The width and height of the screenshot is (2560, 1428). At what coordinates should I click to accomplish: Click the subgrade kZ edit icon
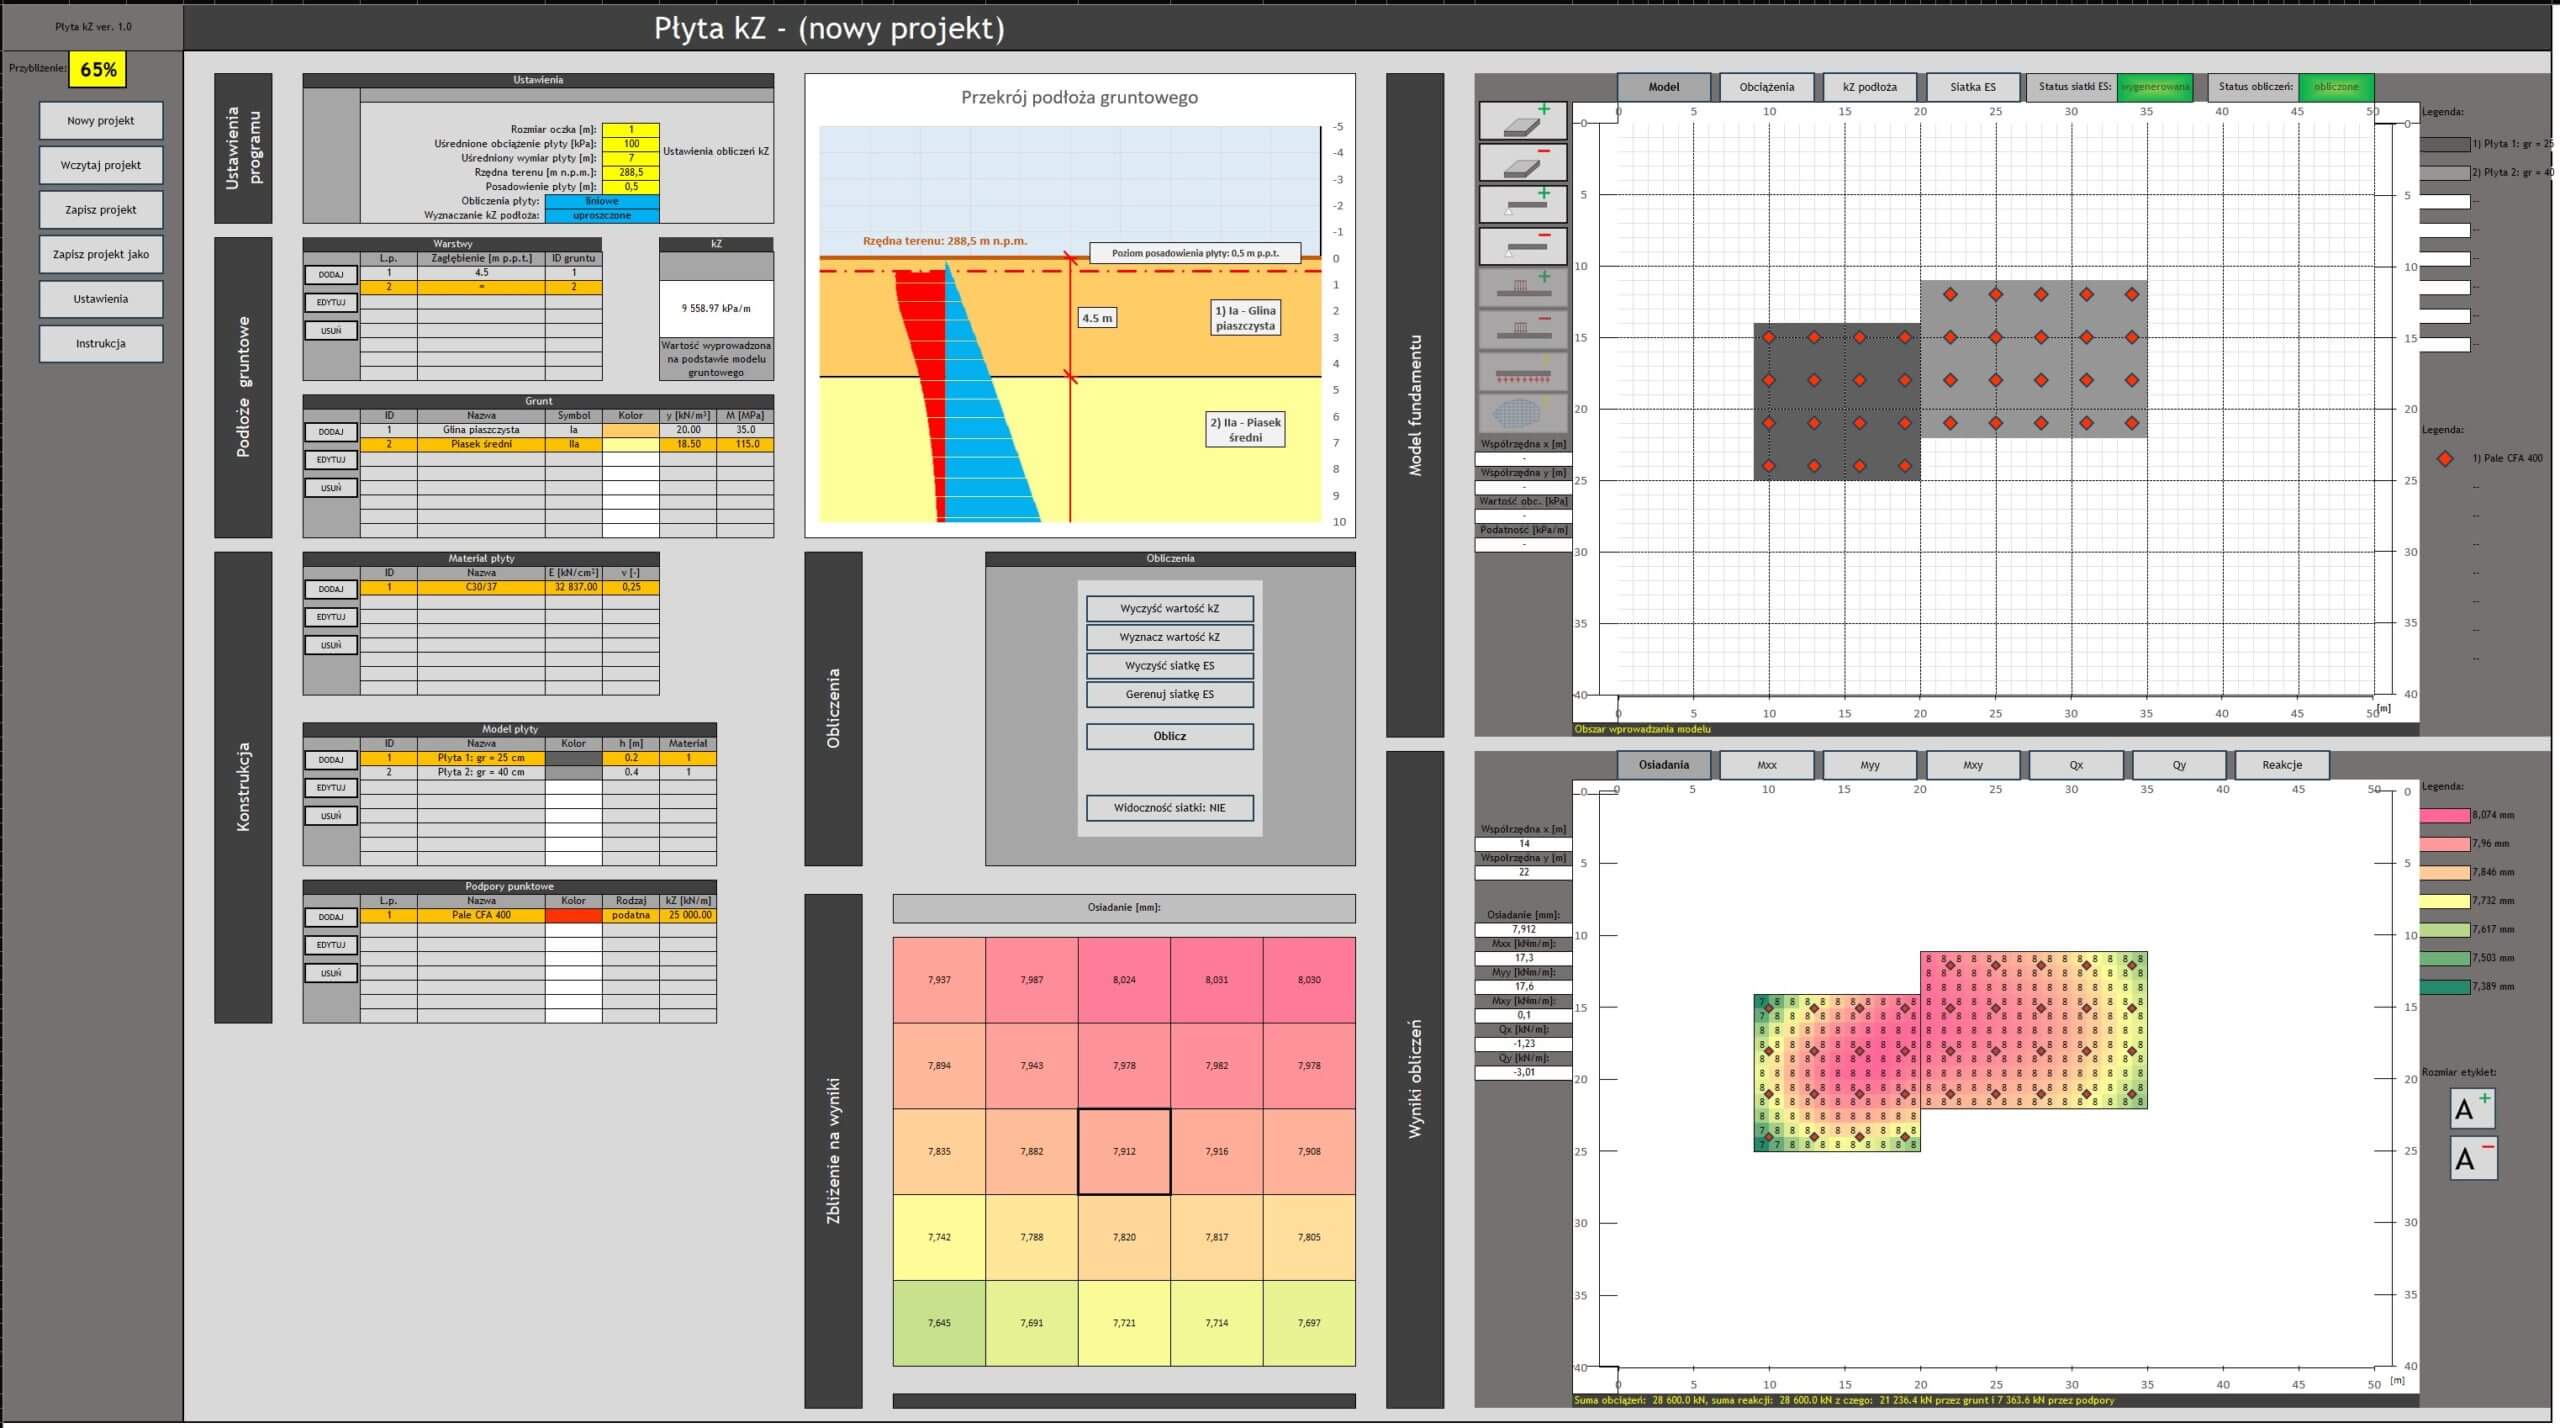[1522, 372]
